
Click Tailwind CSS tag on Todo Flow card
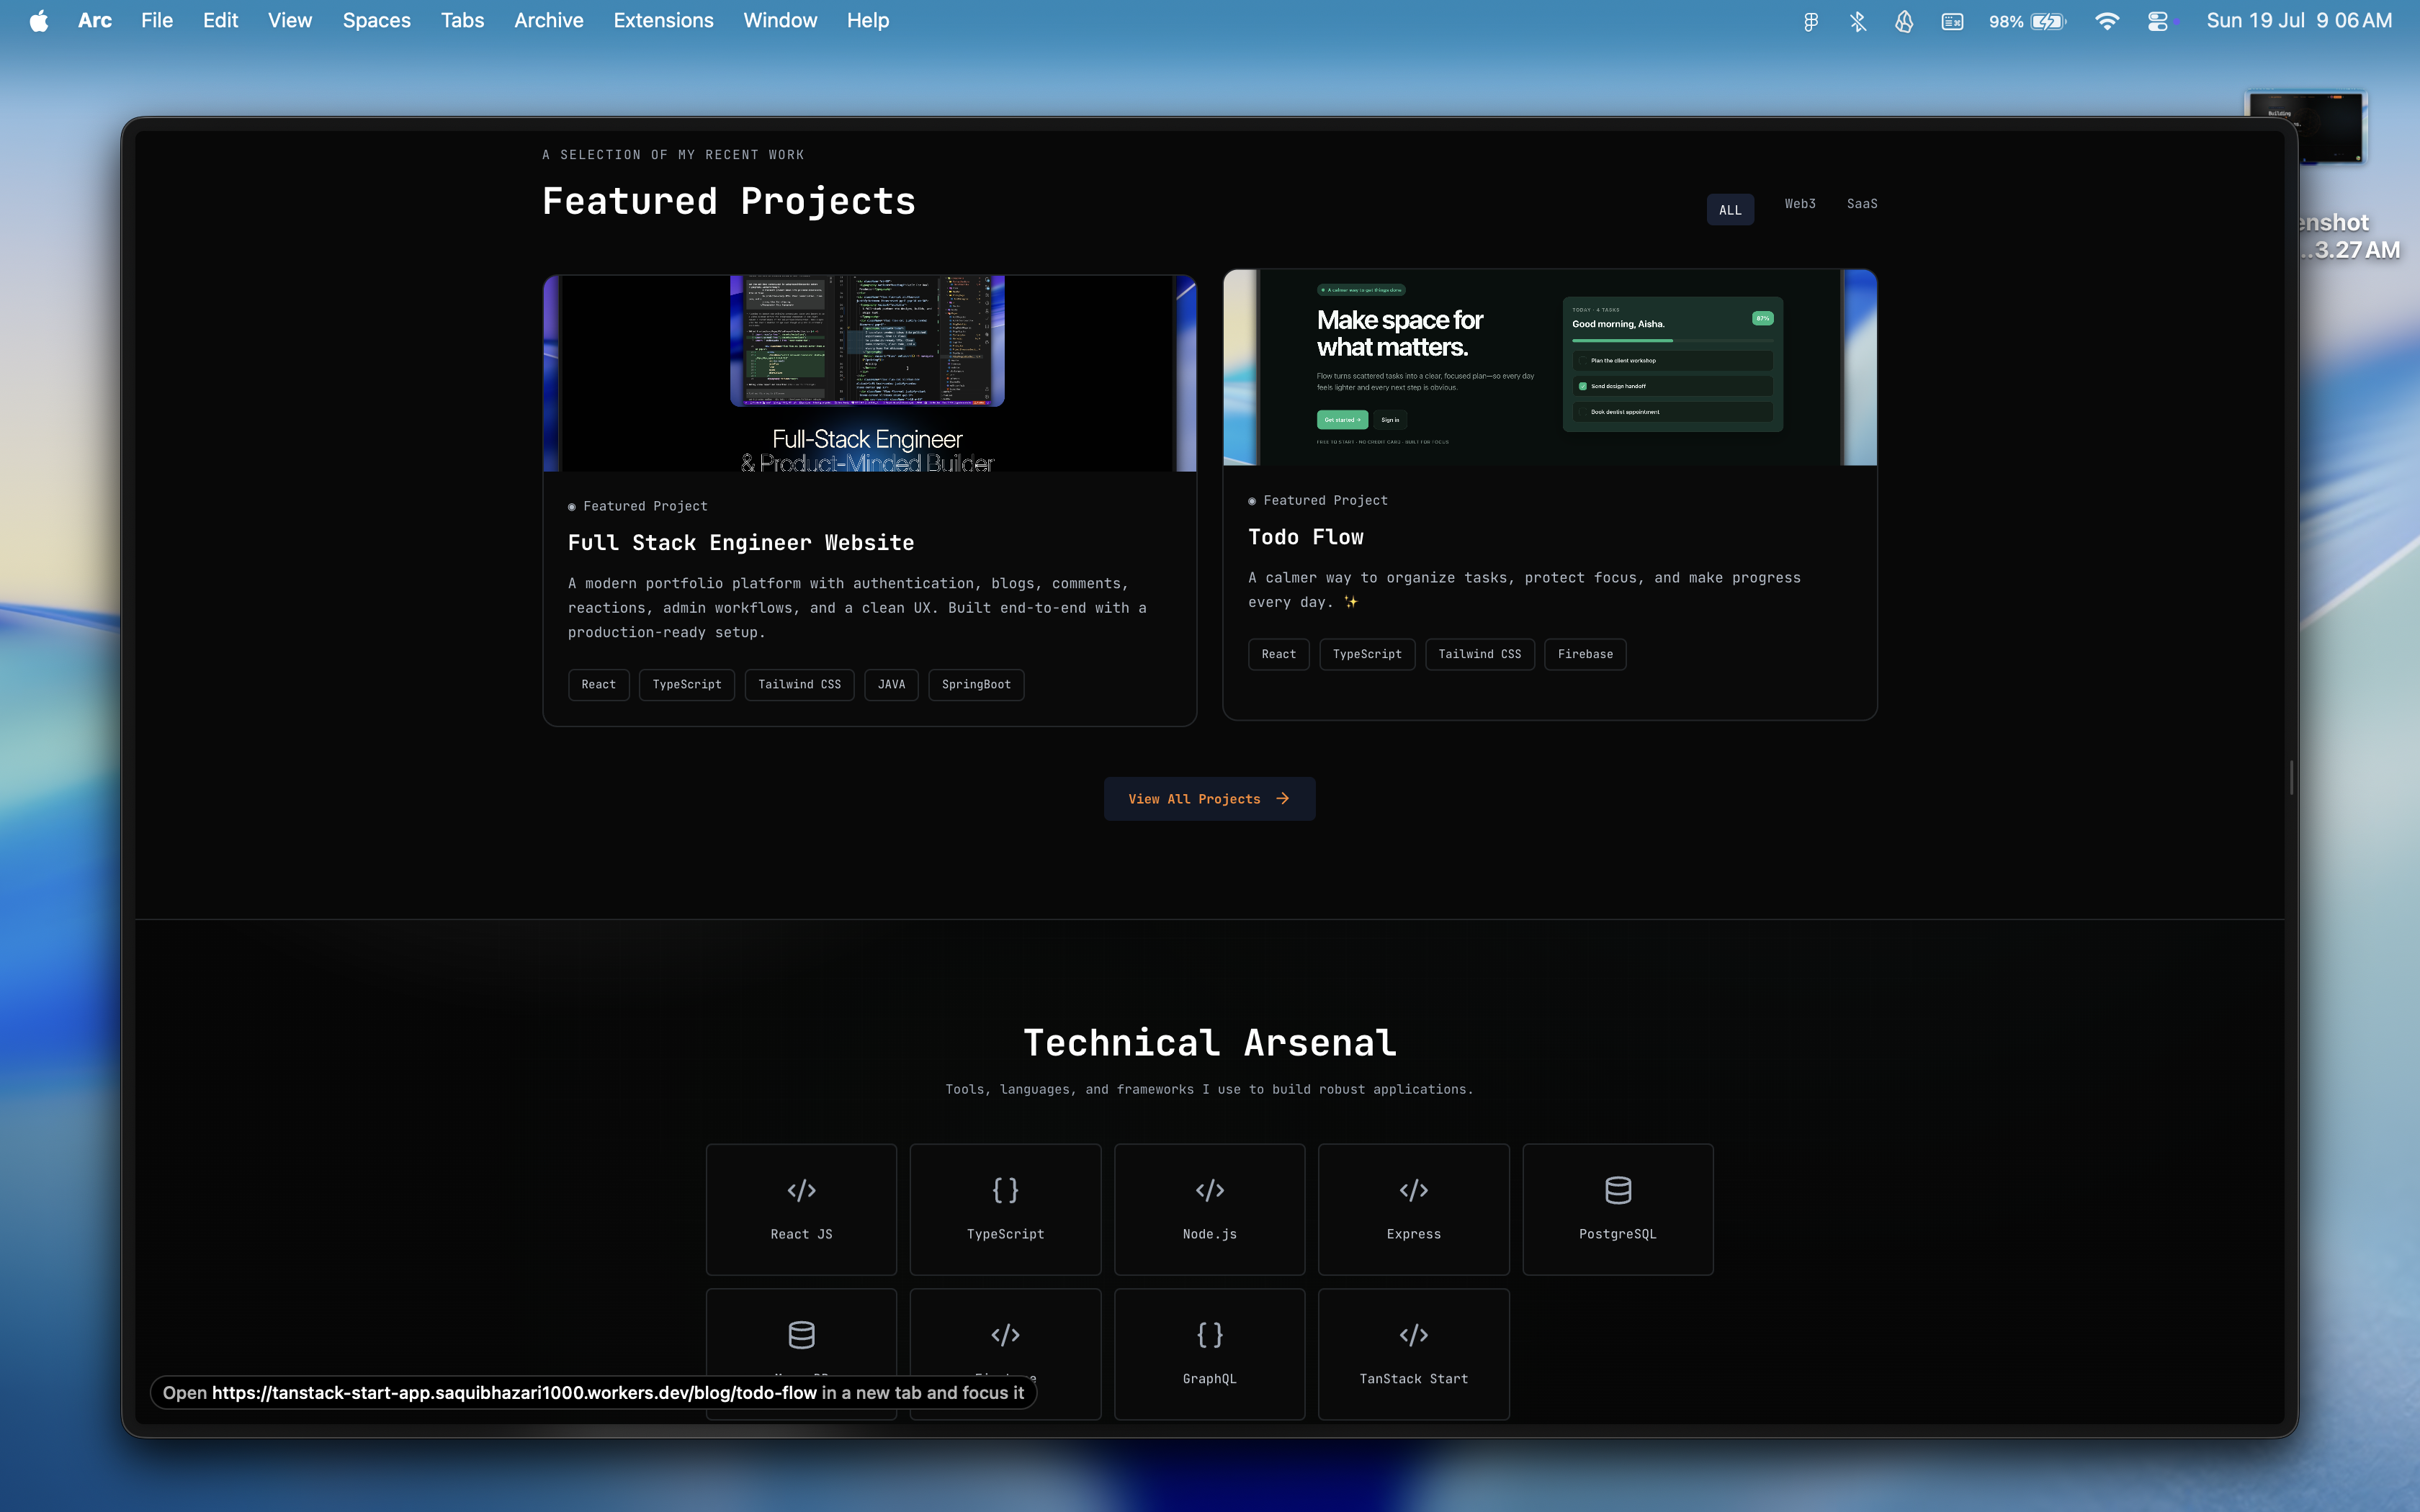pos(1479,655)
